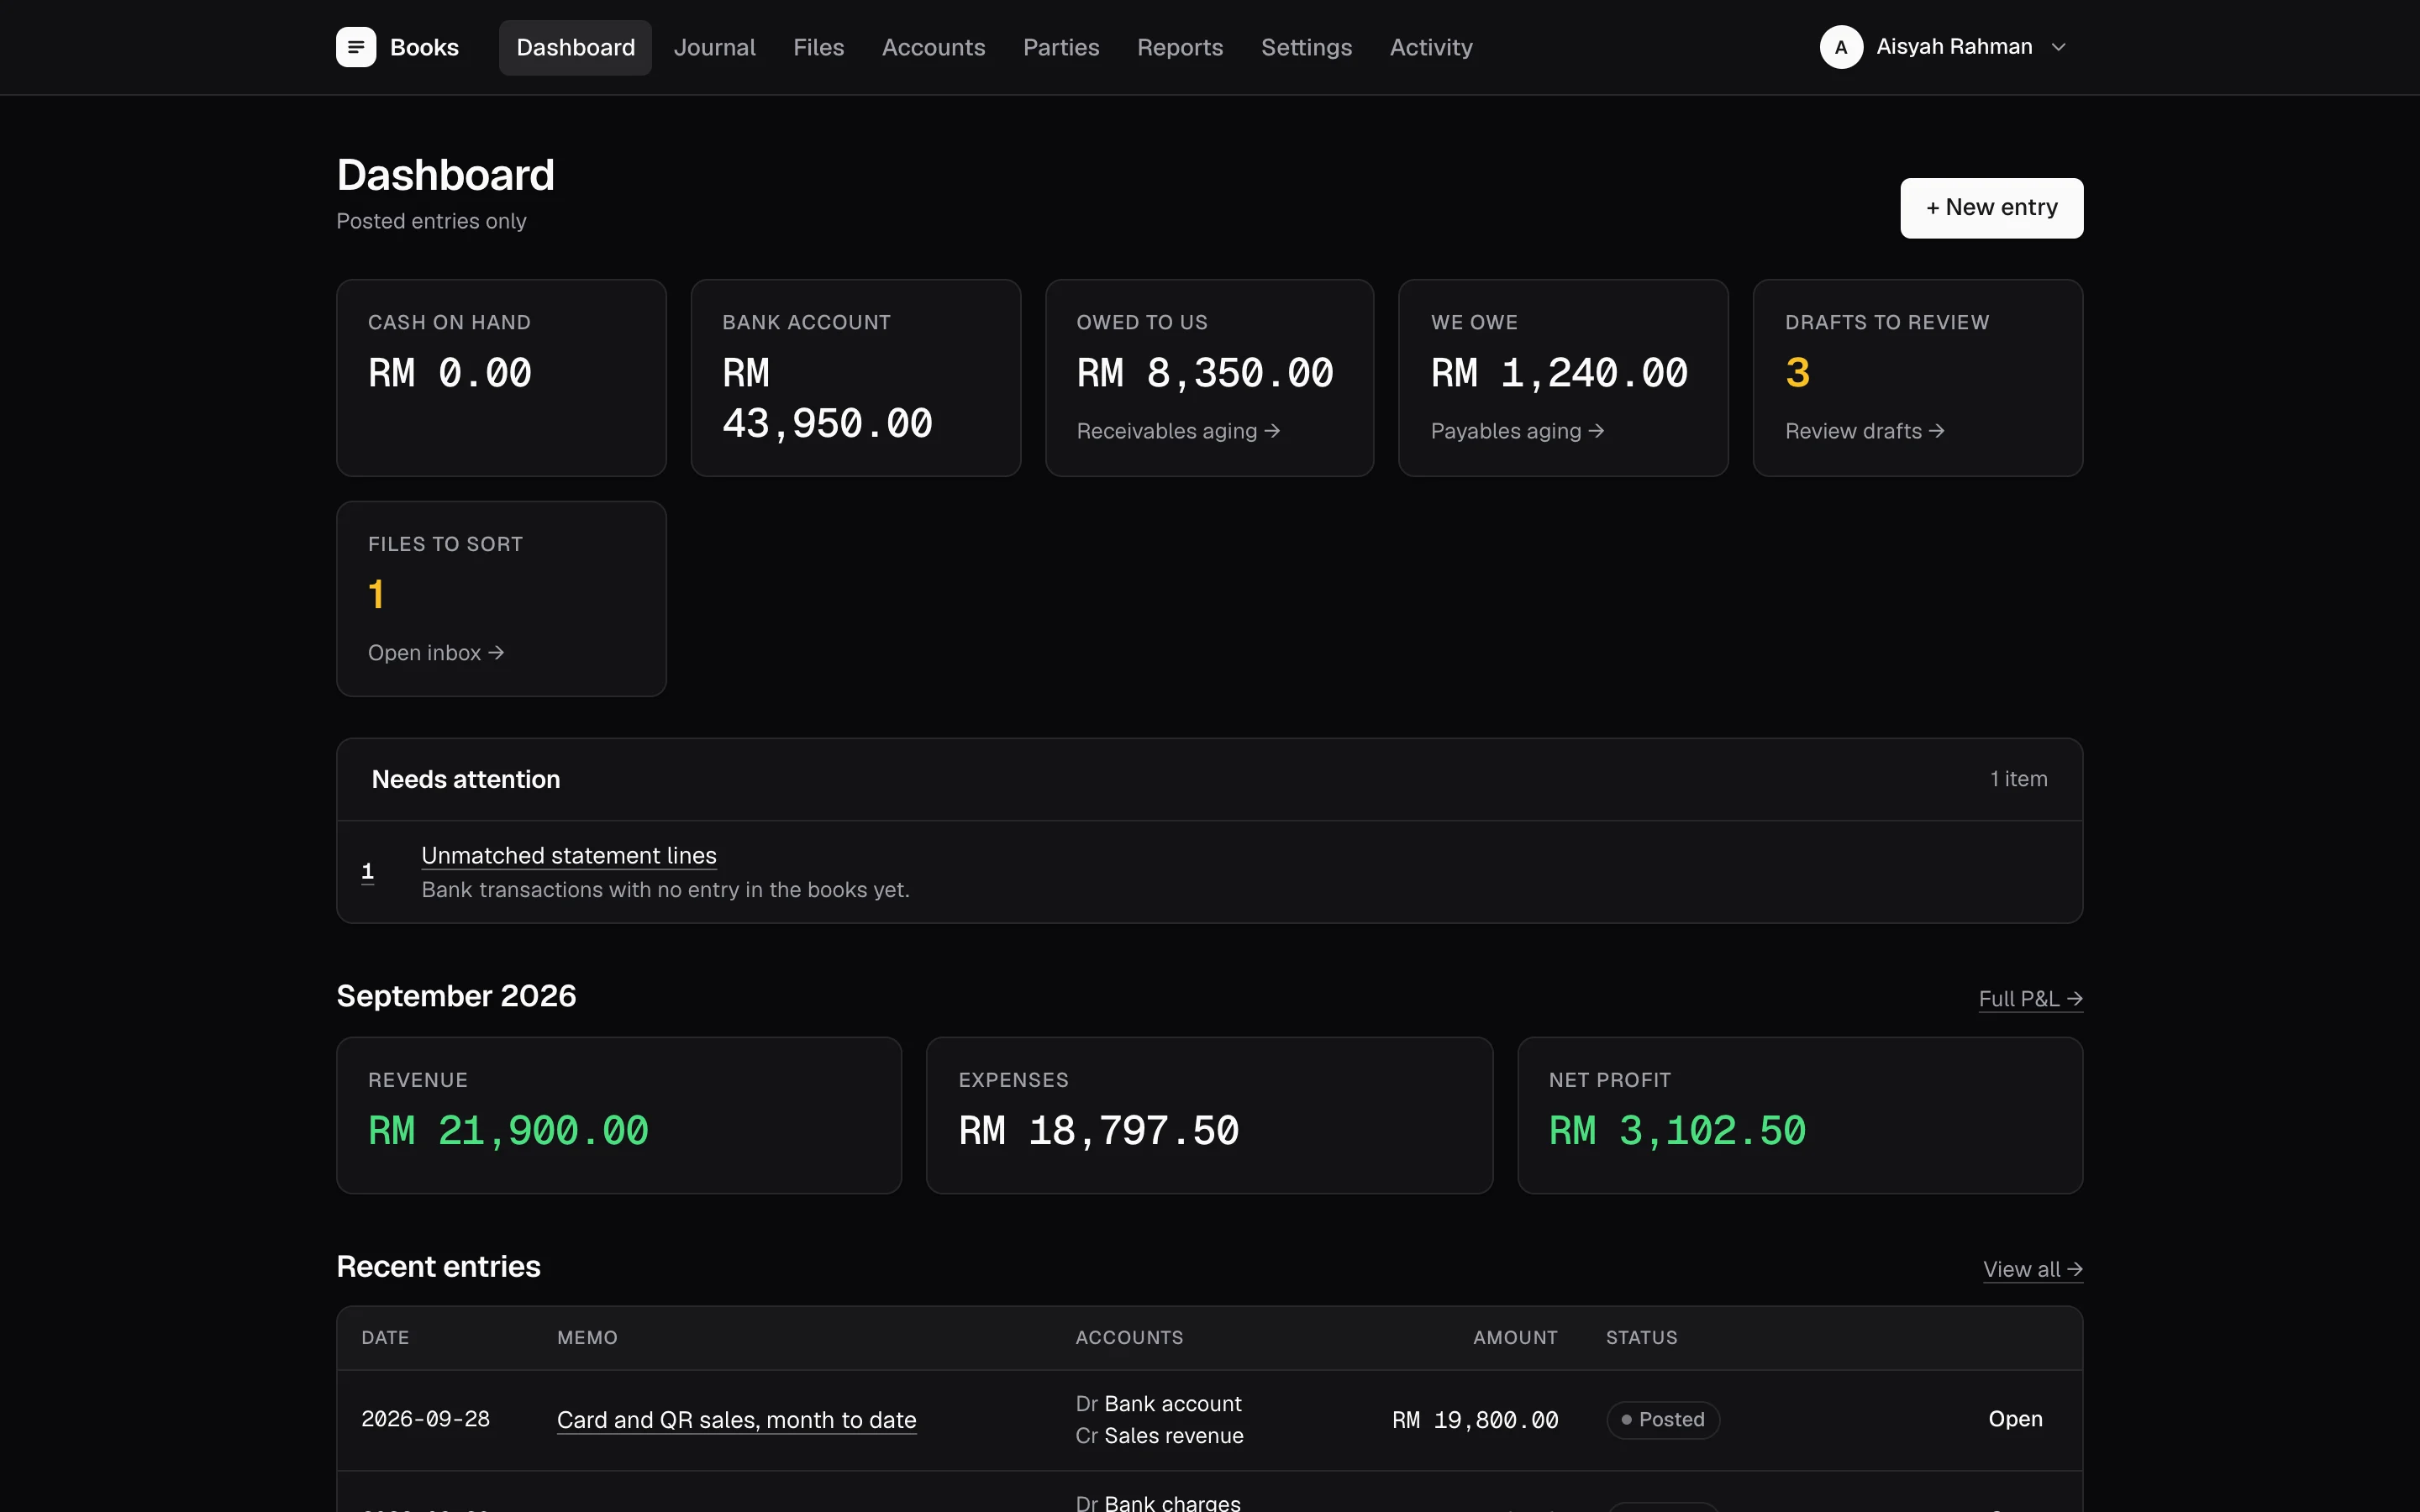This screenshot has width=2420, height=1512.
Task: Click the ACCOUNTS column header
Action: [1129, 1338]
